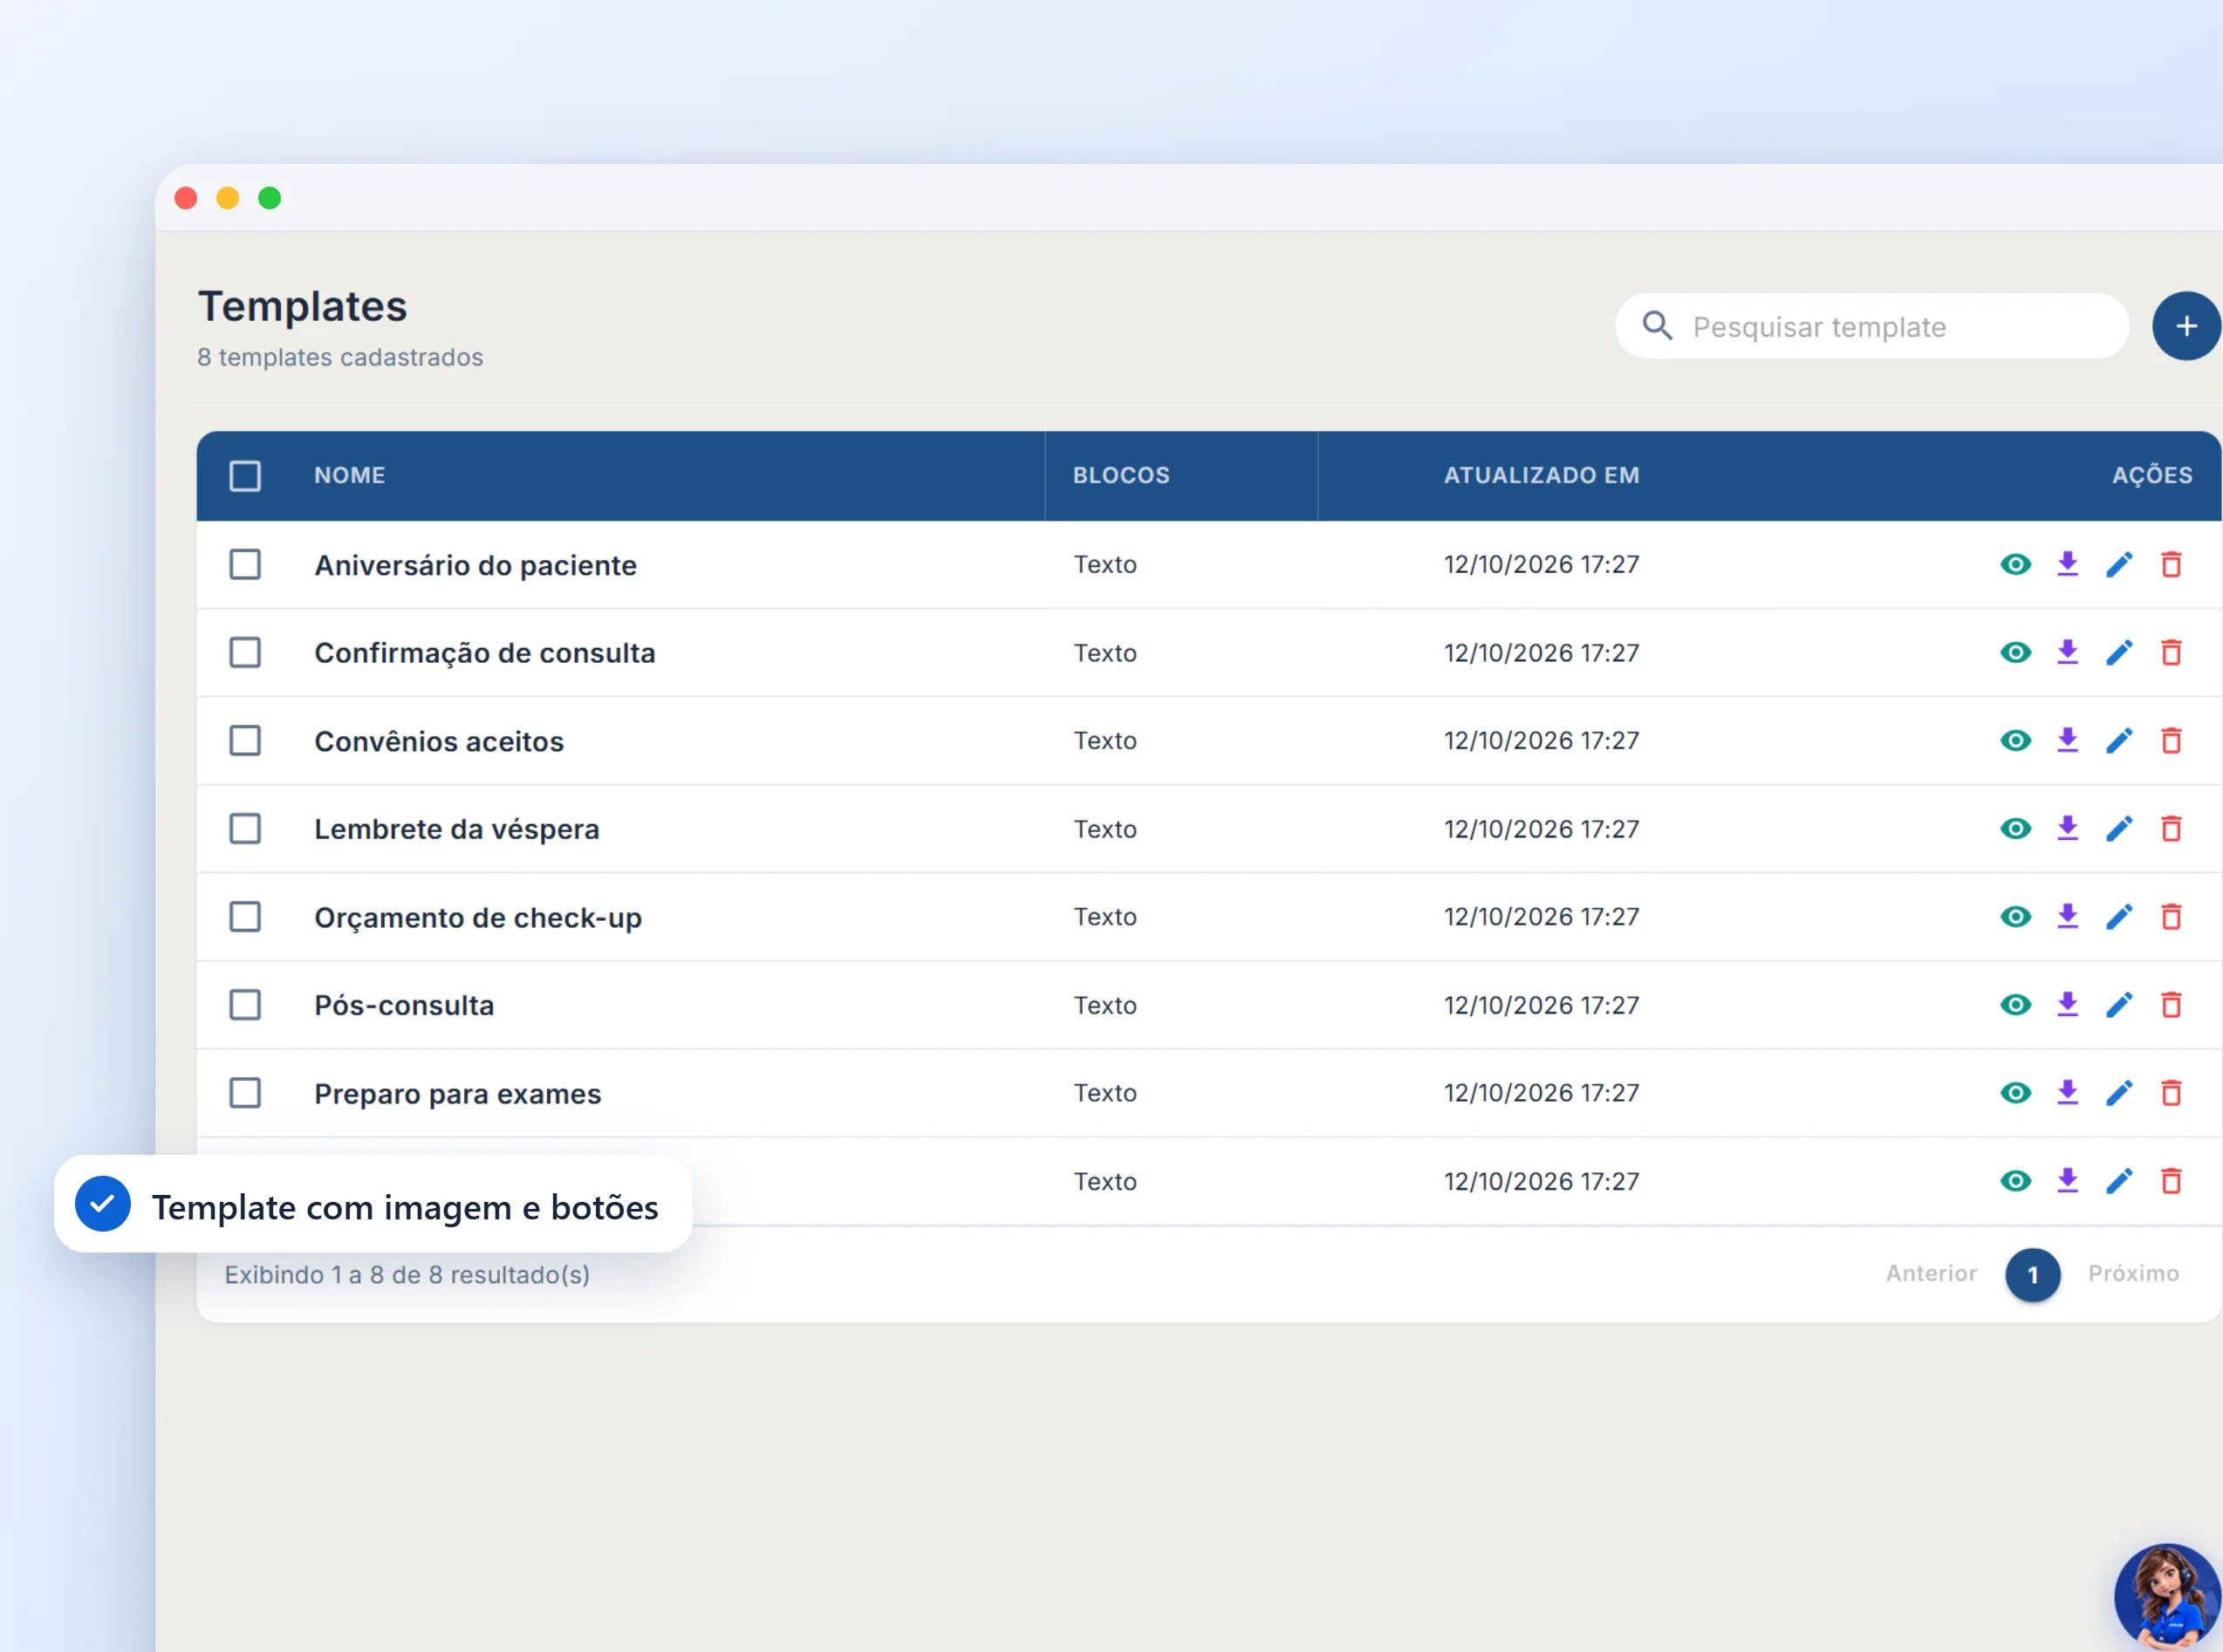The image size is (2223, 1652).
Task: Sort by the ATUALIZADO EM column header
Action: (1541, 475)
